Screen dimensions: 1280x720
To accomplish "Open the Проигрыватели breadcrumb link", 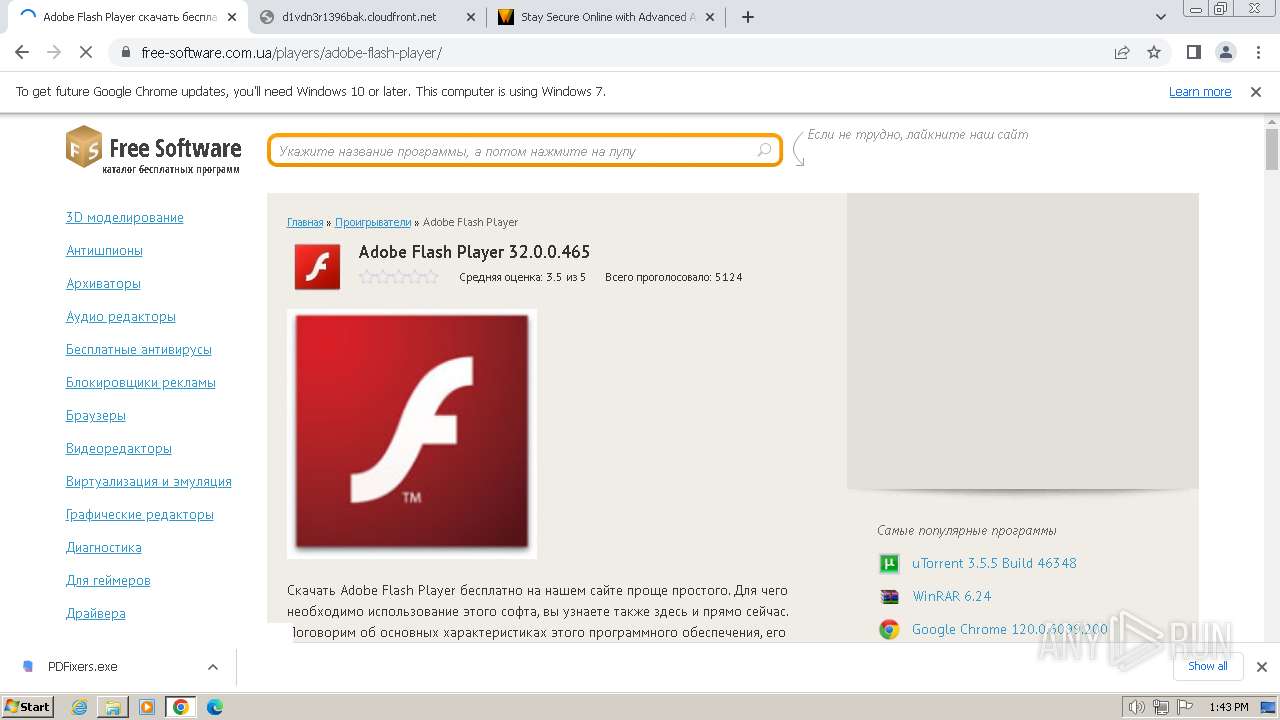I will pyautogui.click(x=373, y=222).
